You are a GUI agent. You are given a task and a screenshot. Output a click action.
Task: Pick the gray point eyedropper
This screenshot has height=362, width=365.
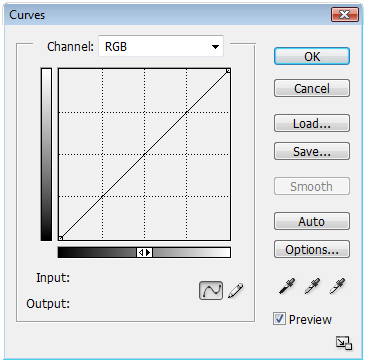pos(312,286)
